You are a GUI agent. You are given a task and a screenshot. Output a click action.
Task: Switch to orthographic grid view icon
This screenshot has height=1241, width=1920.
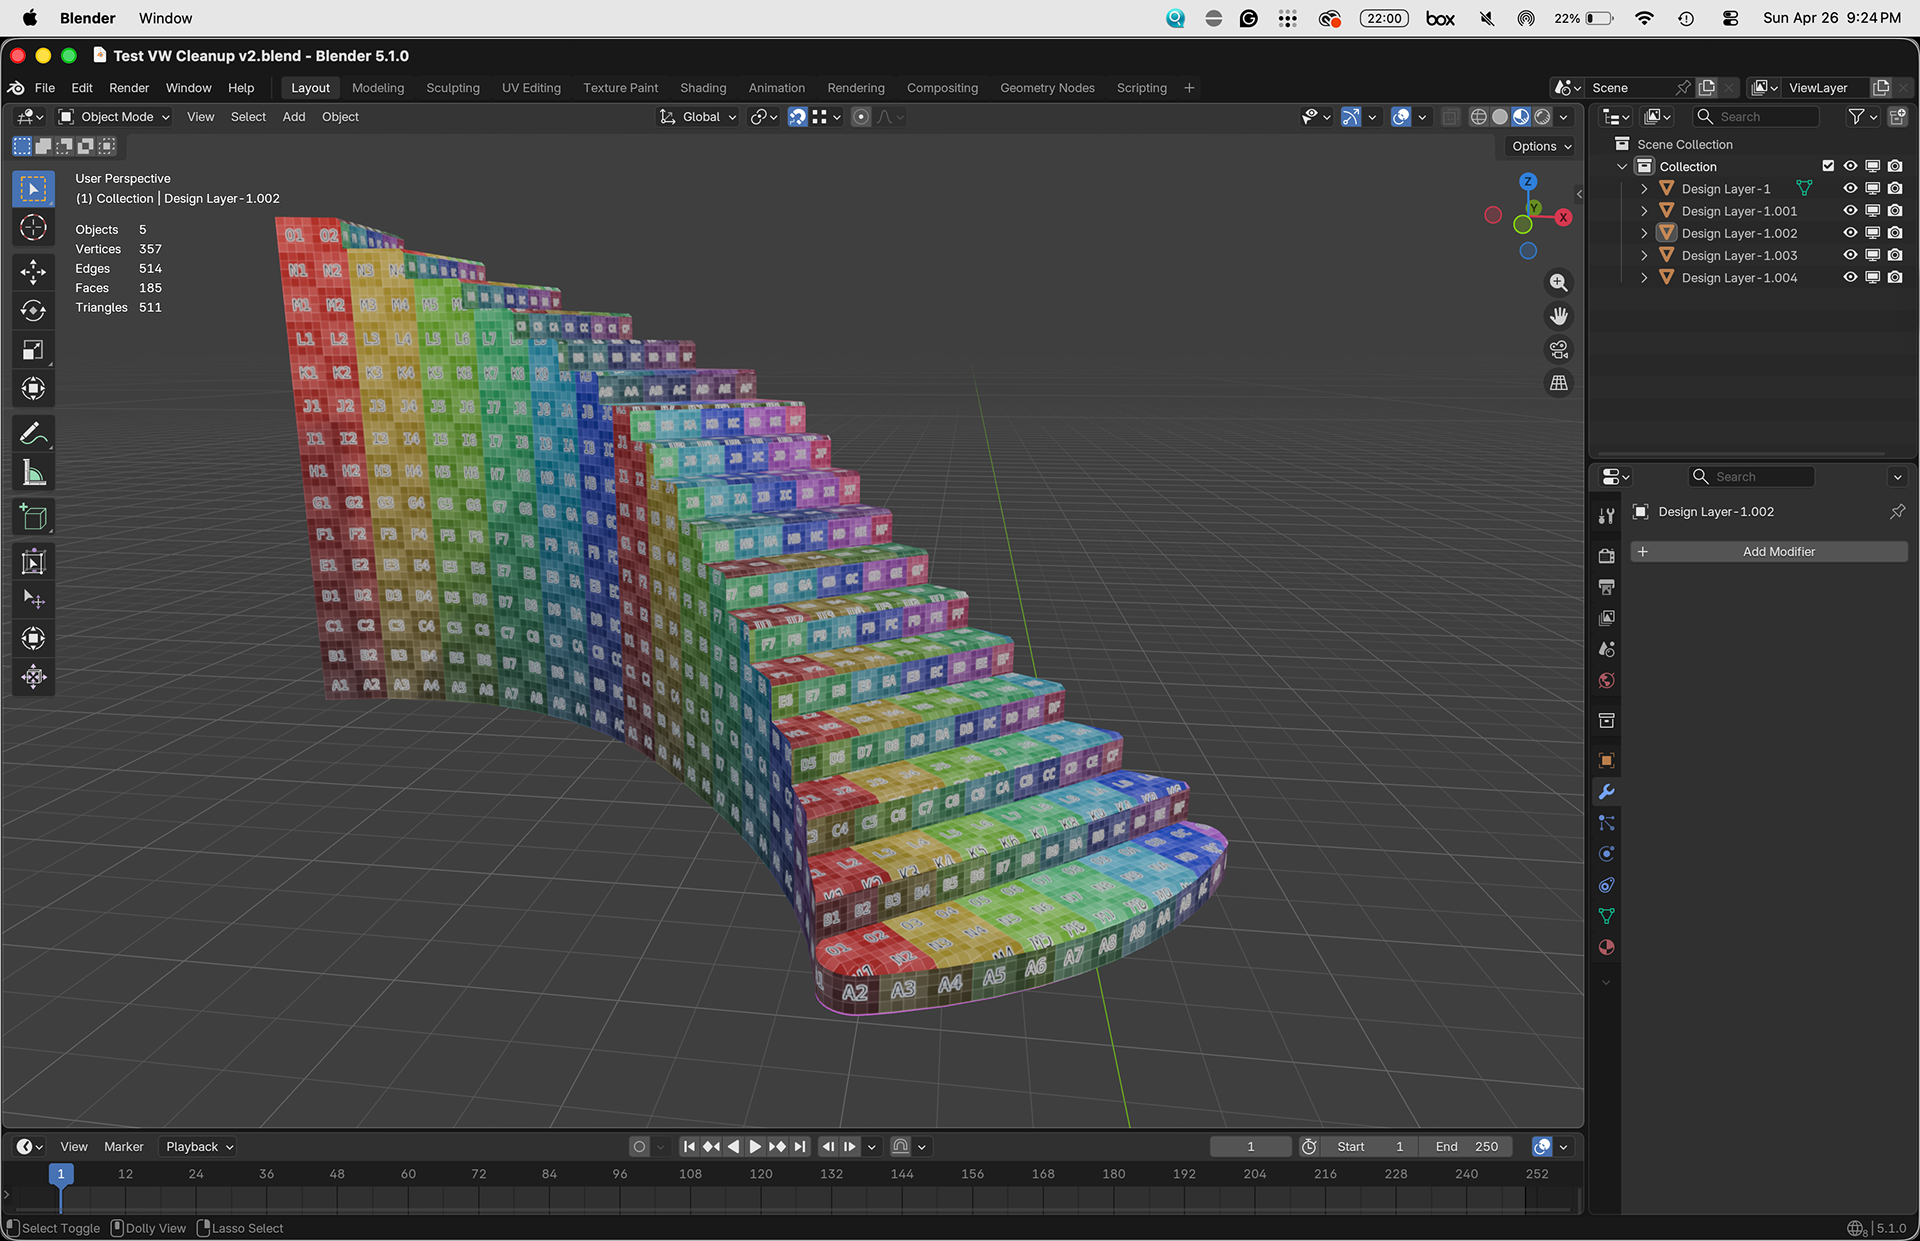pos(1558,383)
